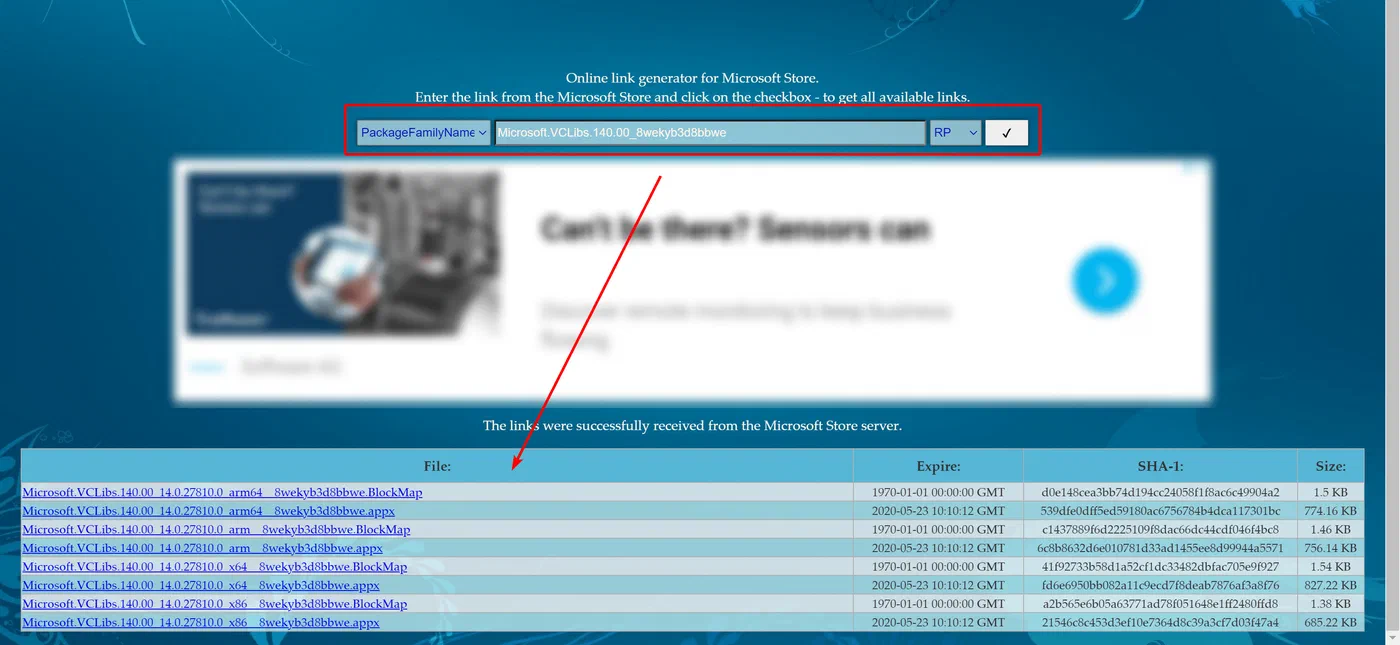This screenshot has height=645, width=1400.
Task: Click the 'File:' column header
Action: [x=437, y=466]
